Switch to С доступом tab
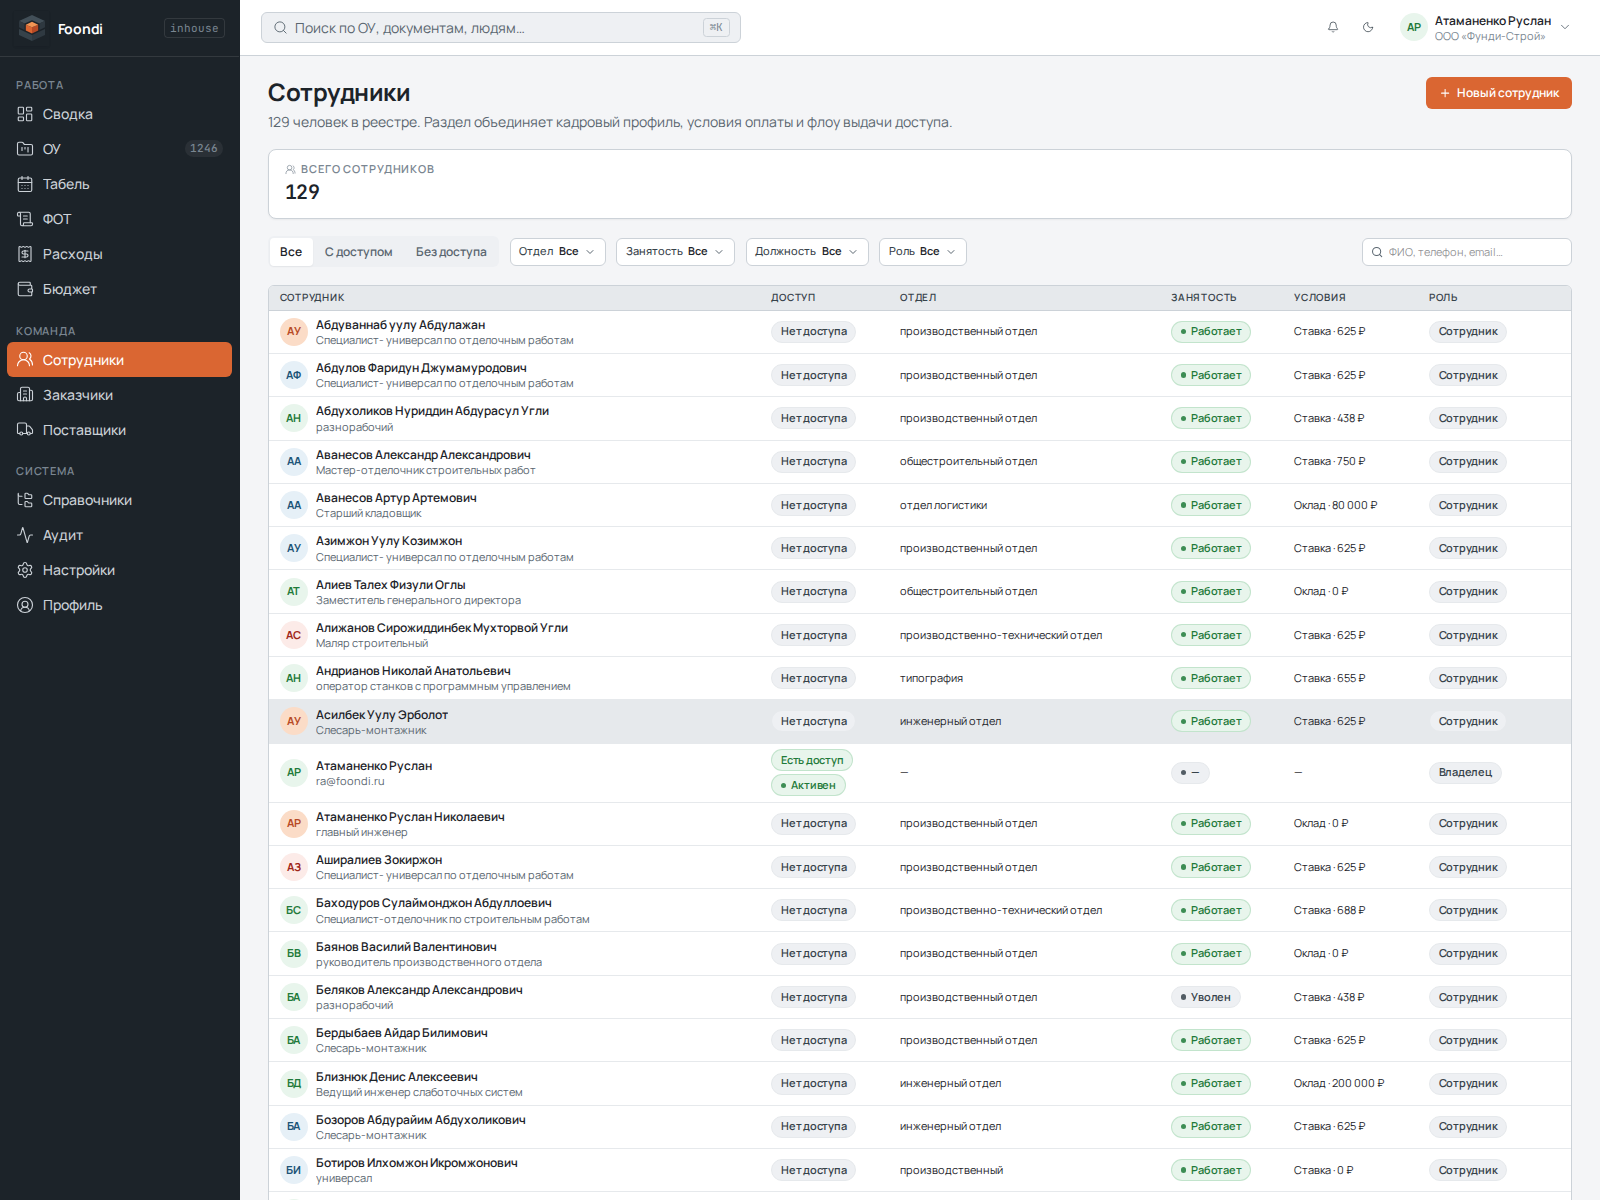Image resolution: width=1600 pixels, height=1200 pixels. coord(358,252)
